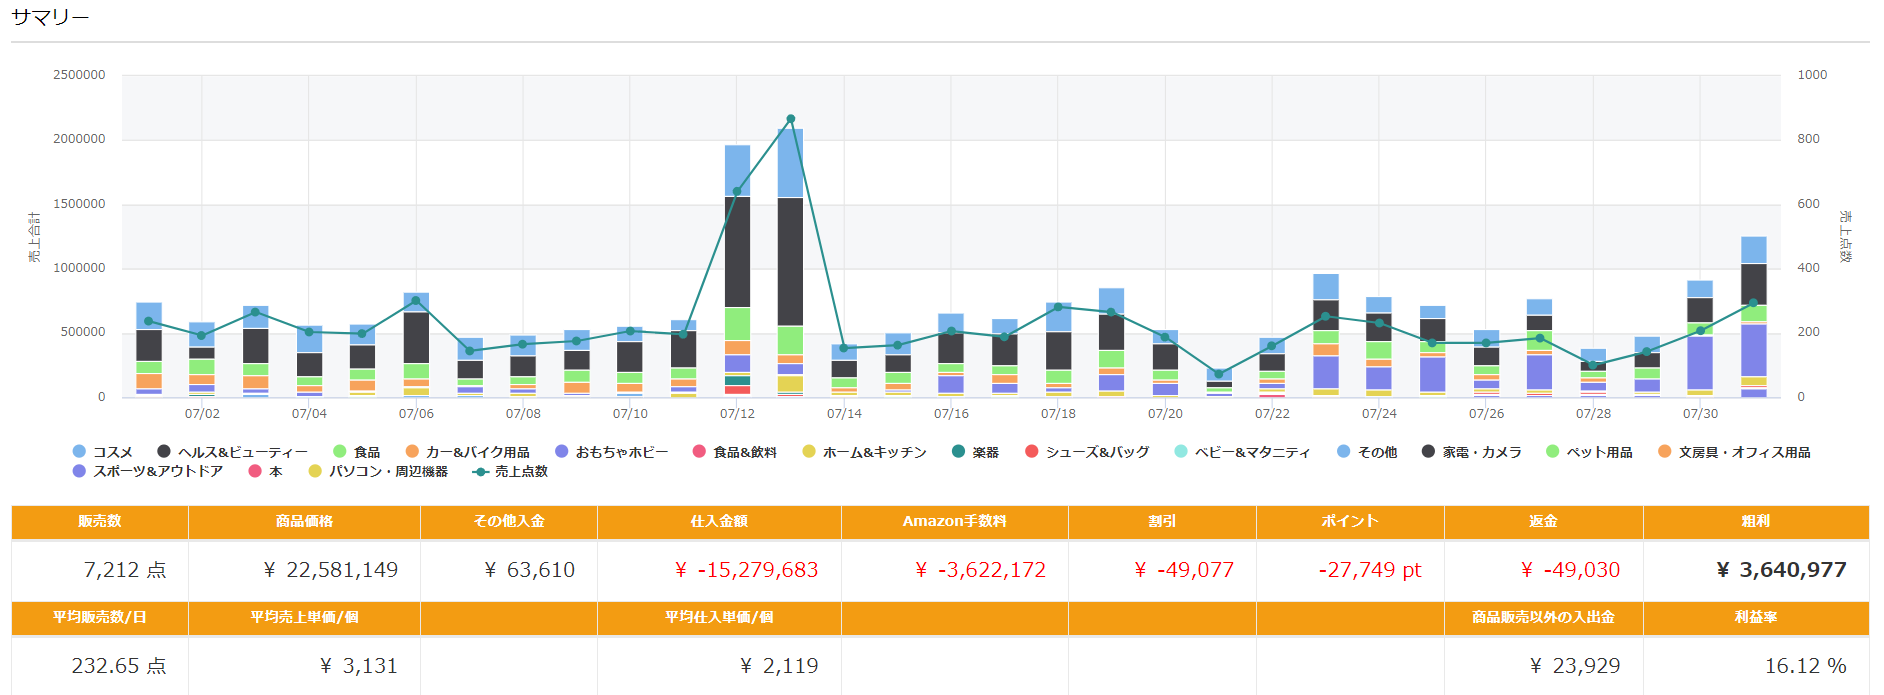
Task: Click the パソコン・周辺機器 legend entry
Action: 379,471
